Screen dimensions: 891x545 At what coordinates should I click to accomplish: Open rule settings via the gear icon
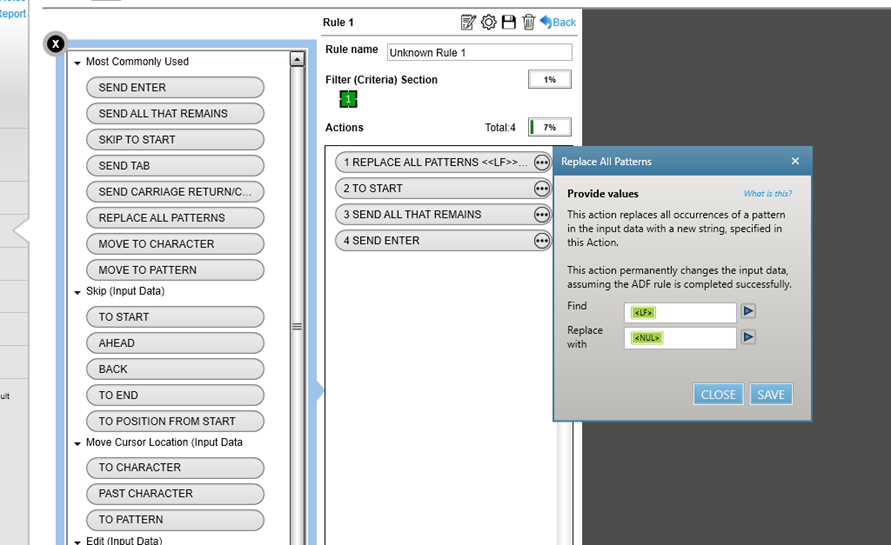488,22
